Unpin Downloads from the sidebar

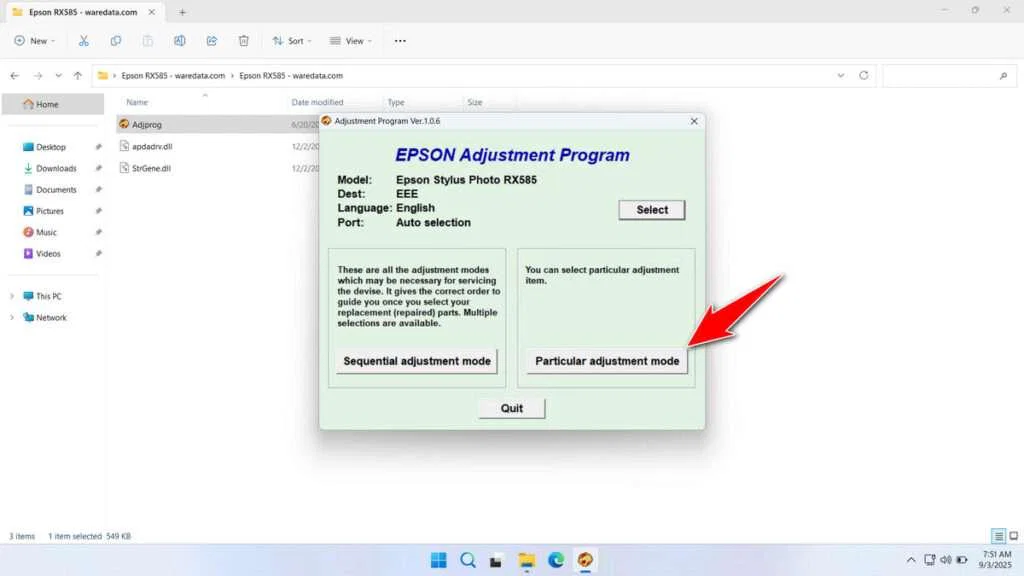click(97, 168)
